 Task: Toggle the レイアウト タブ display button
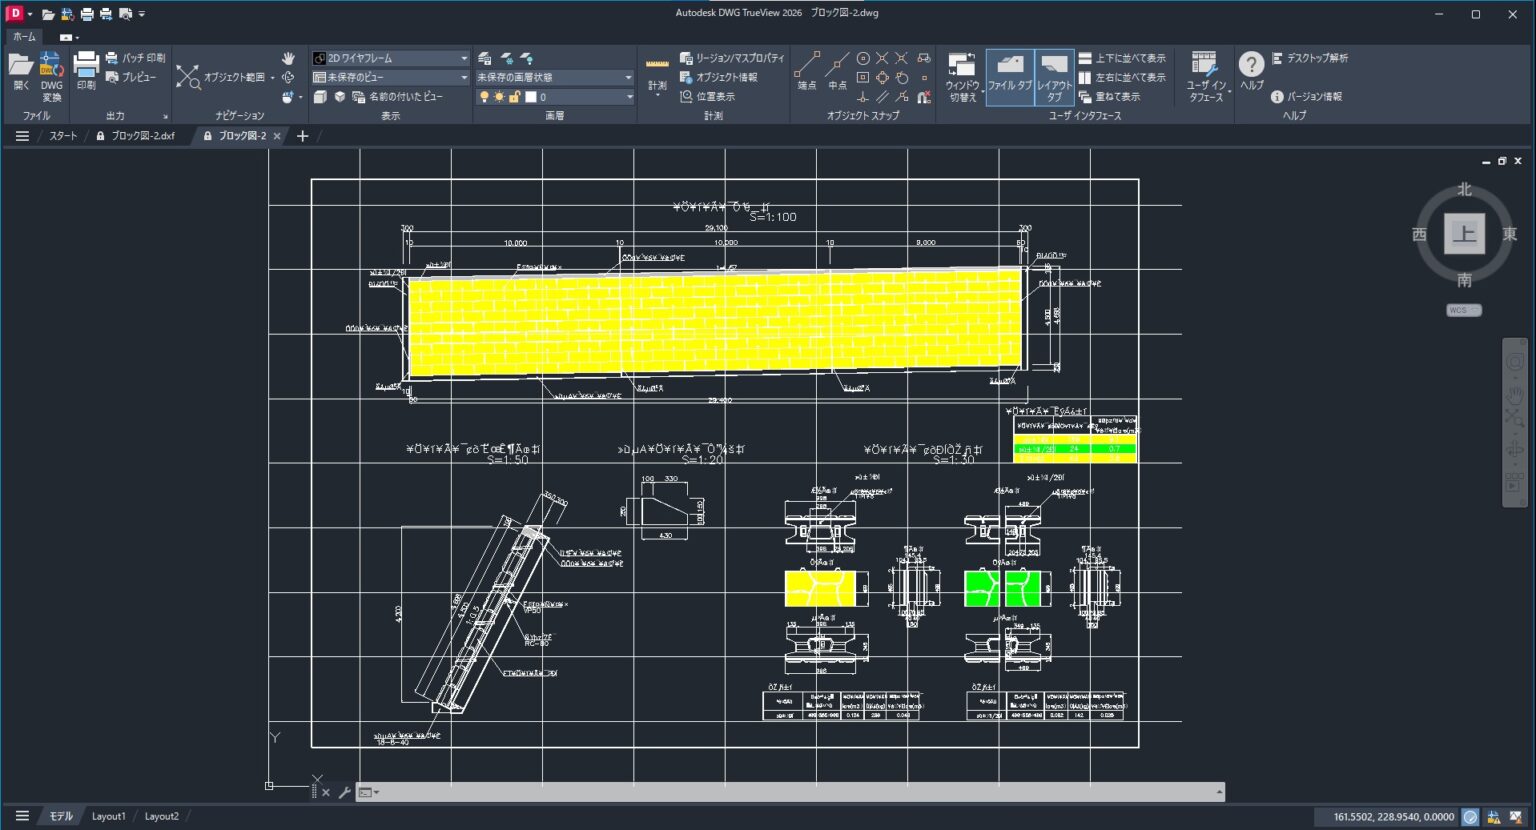tap(1054, 76)
